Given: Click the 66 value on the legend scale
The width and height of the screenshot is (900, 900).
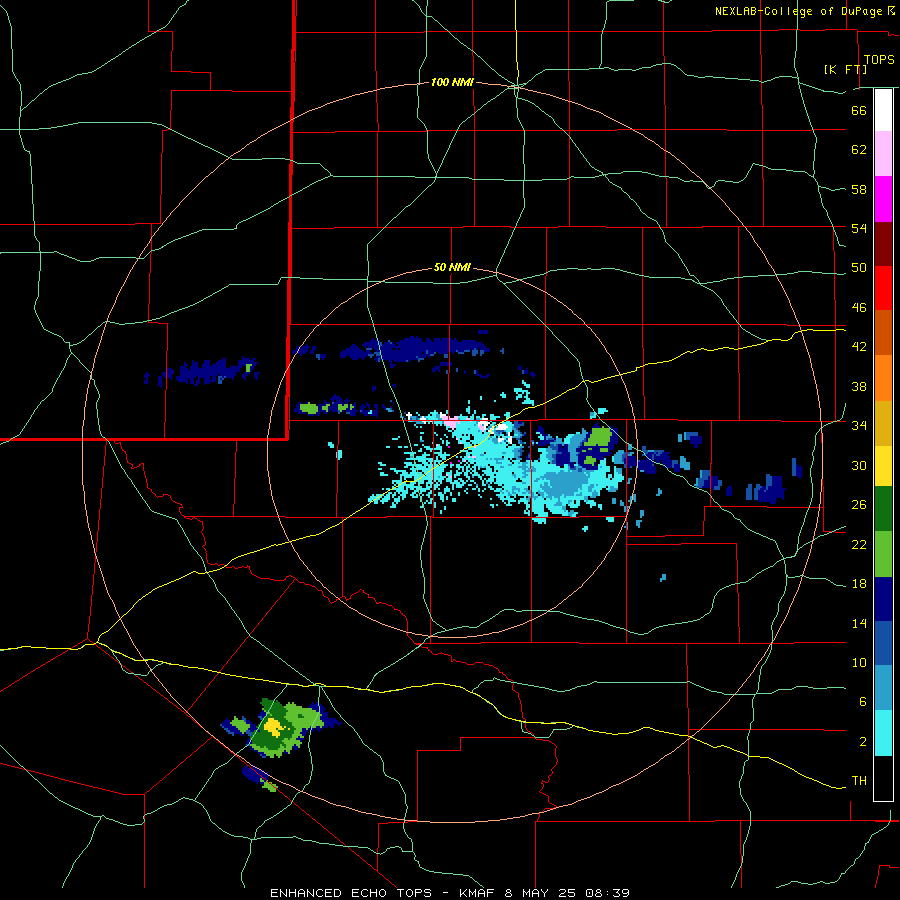Looking at the screenshot, I should pos(859,110).
